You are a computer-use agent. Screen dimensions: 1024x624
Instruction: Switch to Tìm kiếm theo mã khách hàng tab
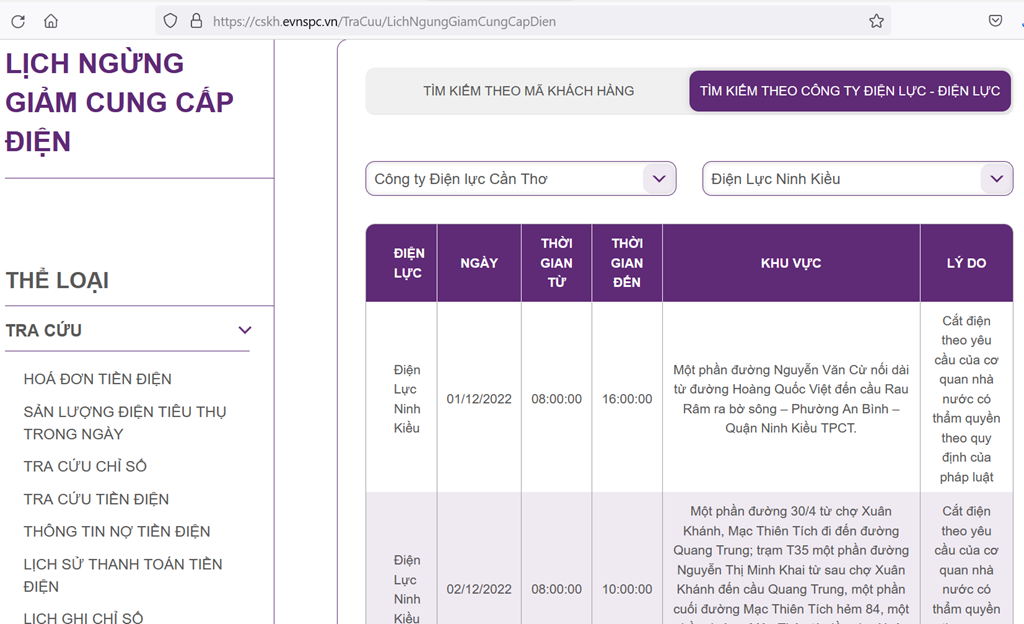pos(528,91)
